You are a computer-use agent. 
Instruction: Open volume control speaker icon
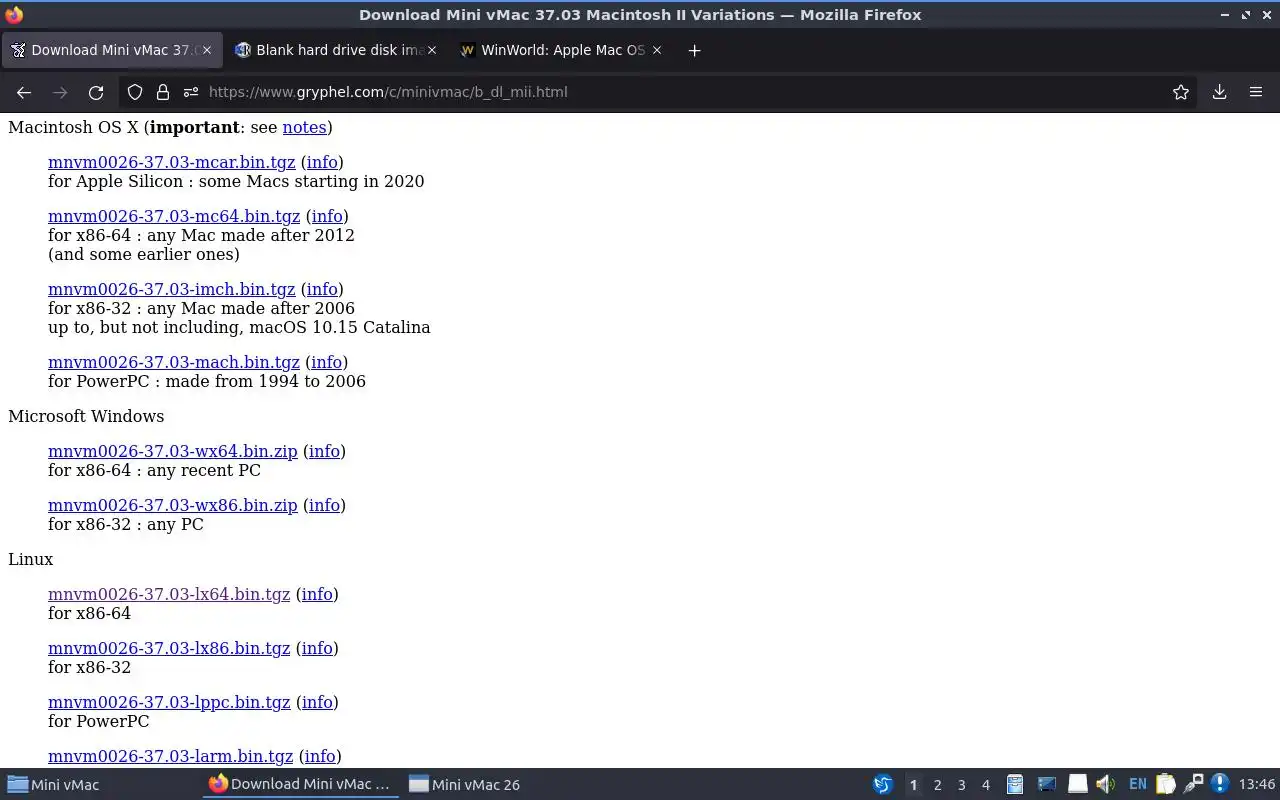click(1105, 784)
